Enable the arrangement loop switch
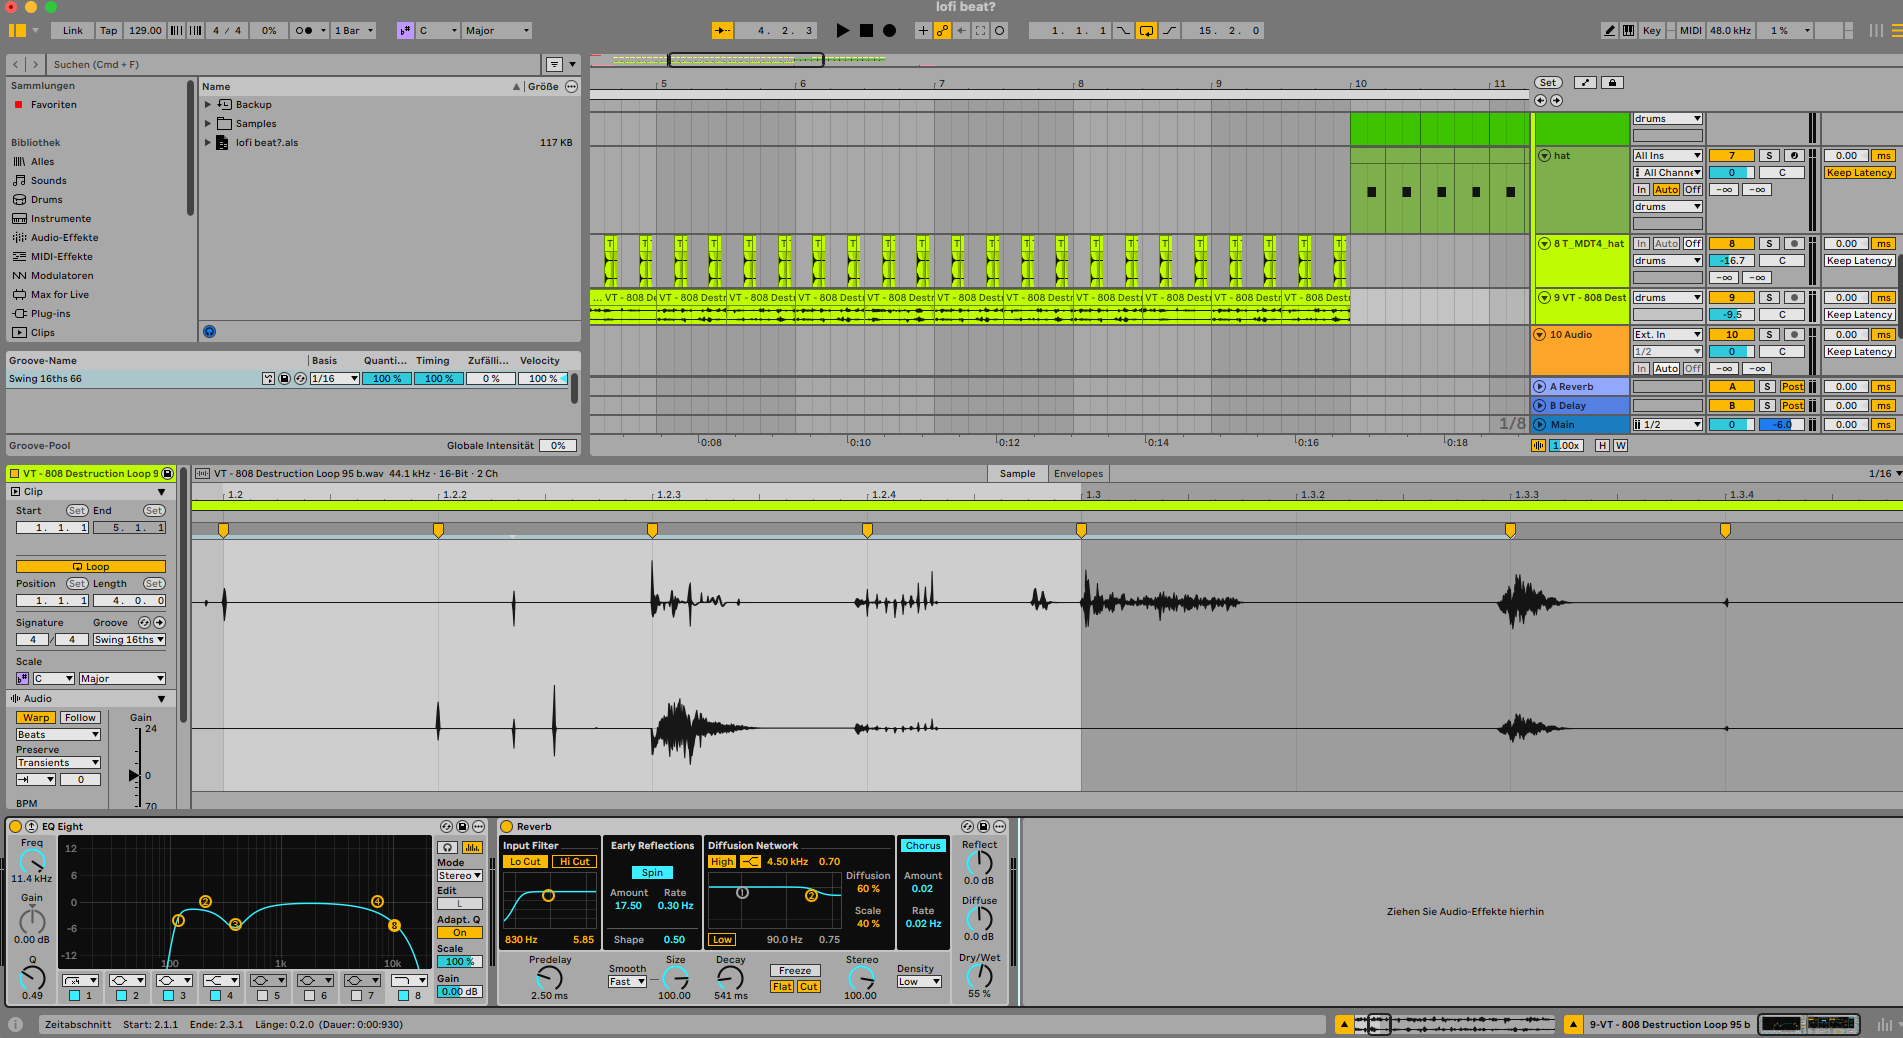Image resolution: width=1903 pixels, height=1038 pixels. coord(1145,30)
